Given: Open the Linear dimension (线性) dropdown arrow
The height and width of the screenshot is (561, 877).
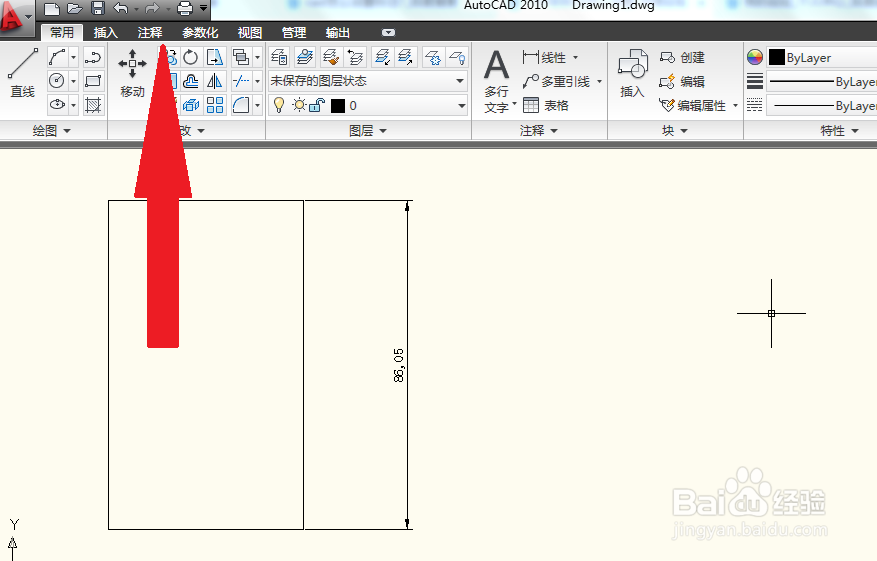Looking at the screenshot, I should point(576,57).
